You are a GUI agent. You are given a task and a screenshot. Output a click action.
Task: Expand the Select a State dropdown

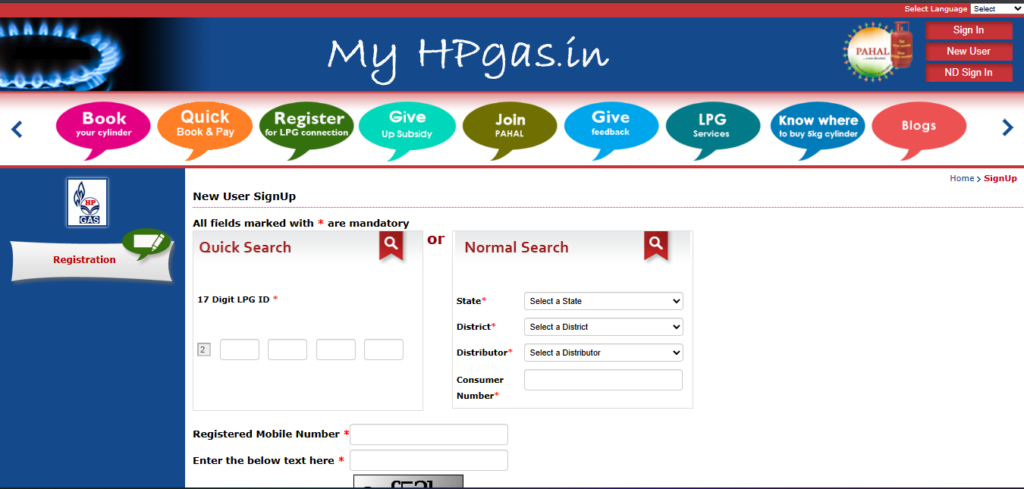click(x=603, y=301)
